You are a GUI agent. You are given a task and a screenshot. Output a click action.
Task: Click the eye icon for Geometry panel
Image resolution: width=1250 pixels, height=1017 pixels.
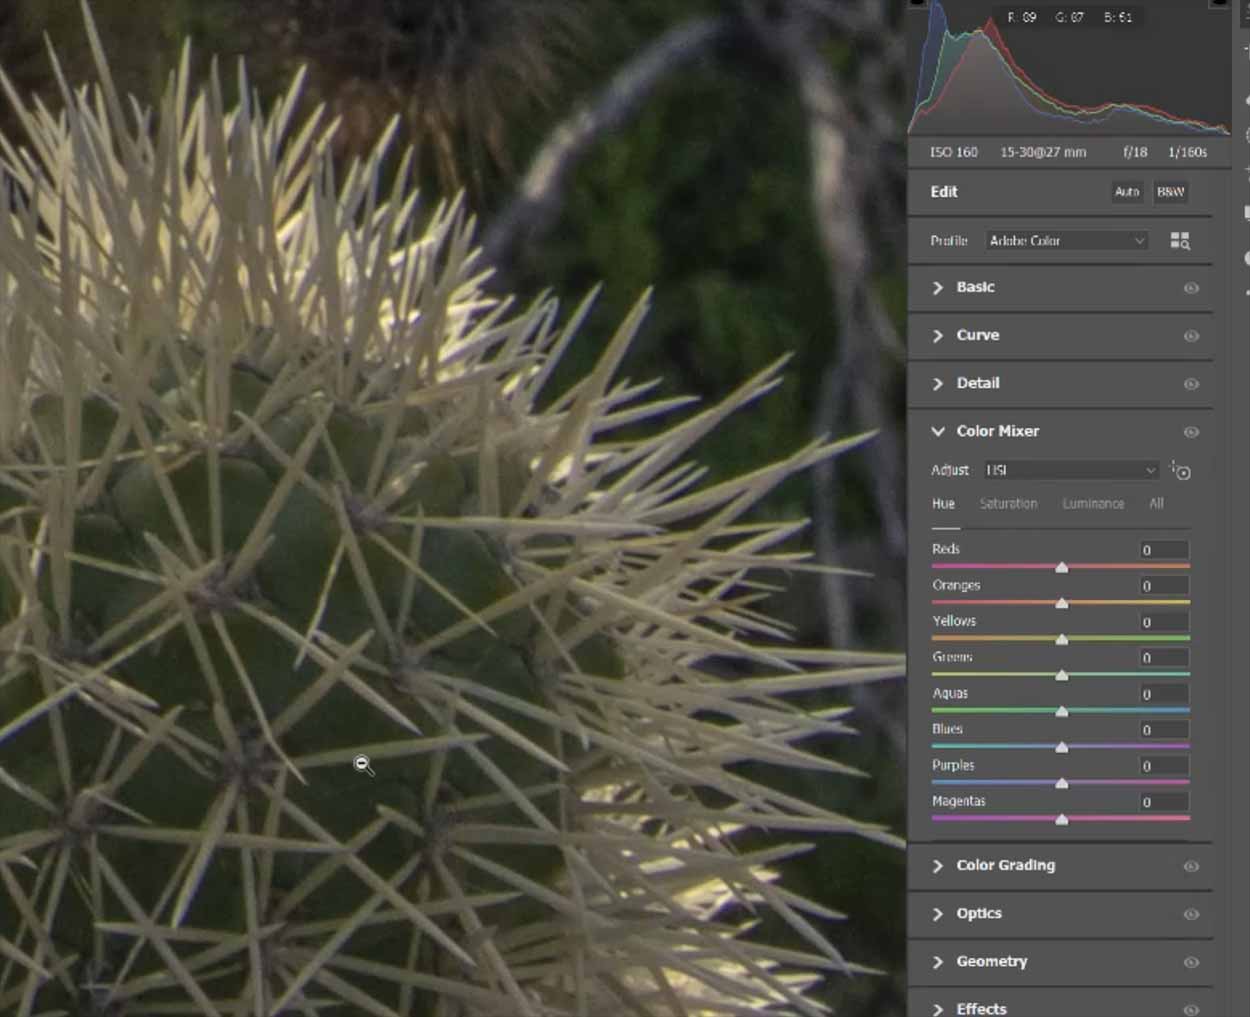[1191, 963]
